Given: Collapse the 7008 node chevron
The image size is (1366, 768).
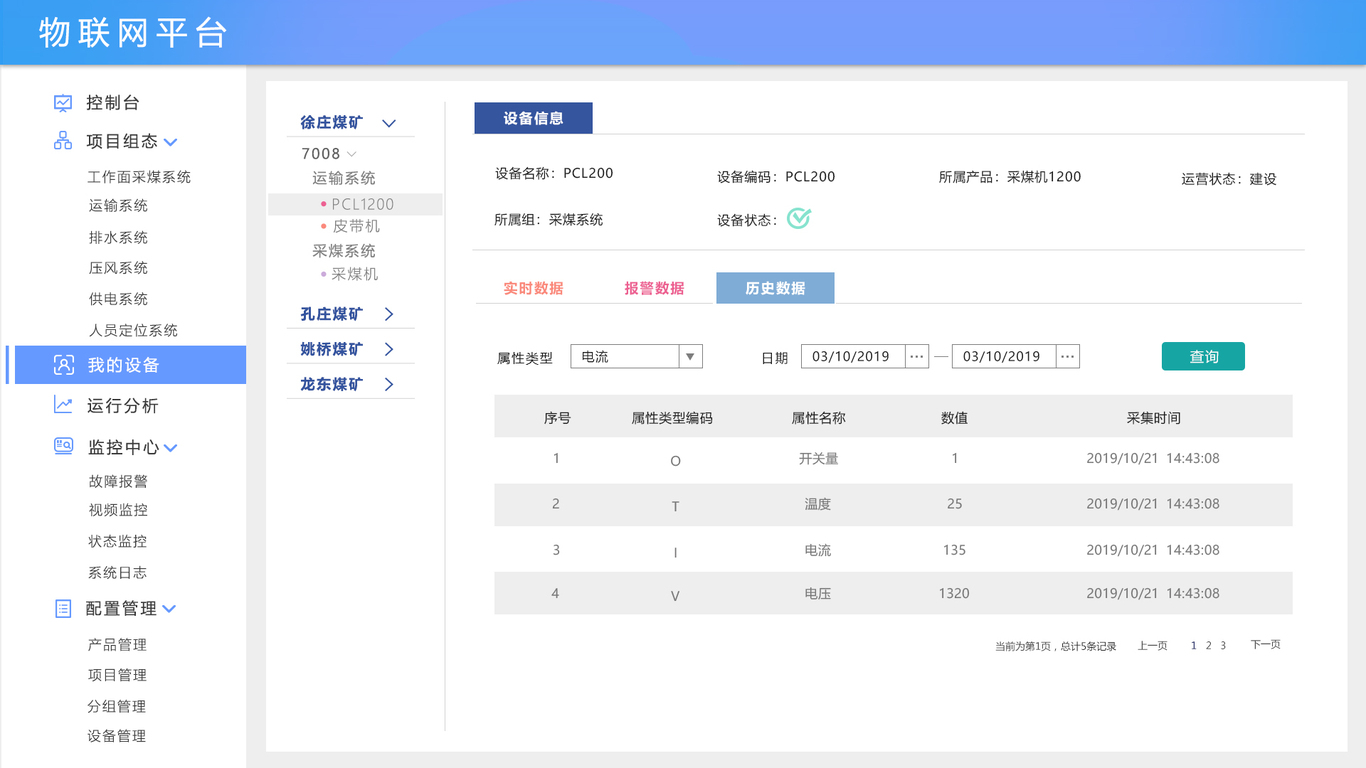Looking at the screenshot, I should pyautogui.click(x=351, y=154).
